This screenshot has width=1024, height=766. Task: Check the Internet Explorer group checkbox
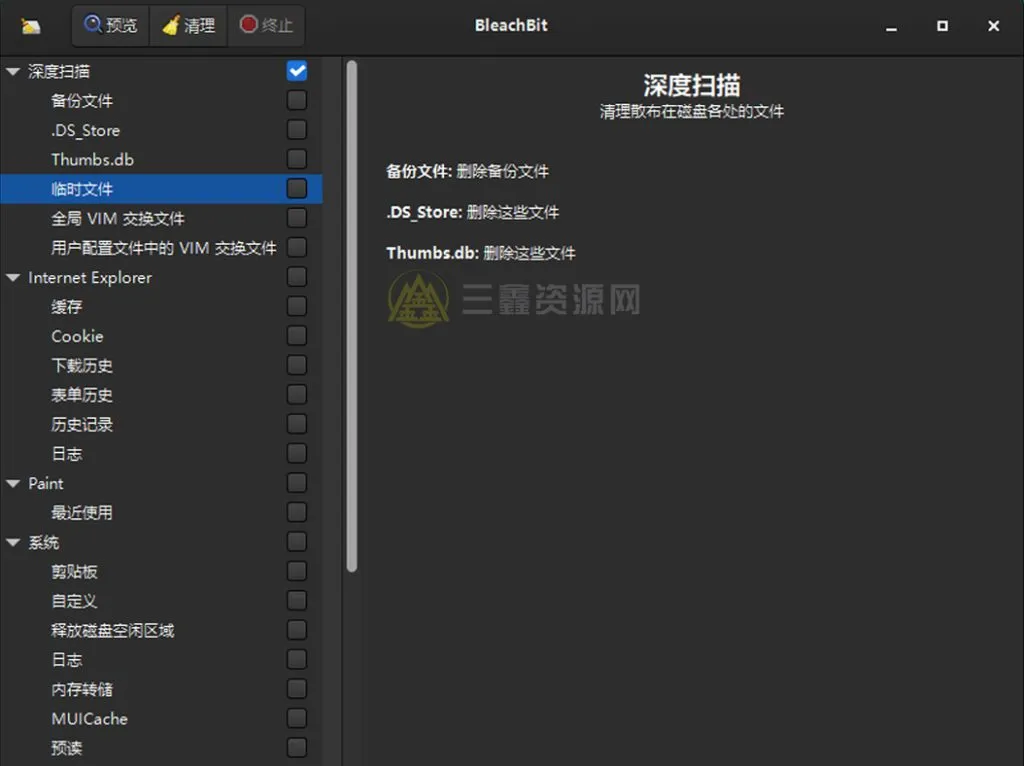pos(296,277)
